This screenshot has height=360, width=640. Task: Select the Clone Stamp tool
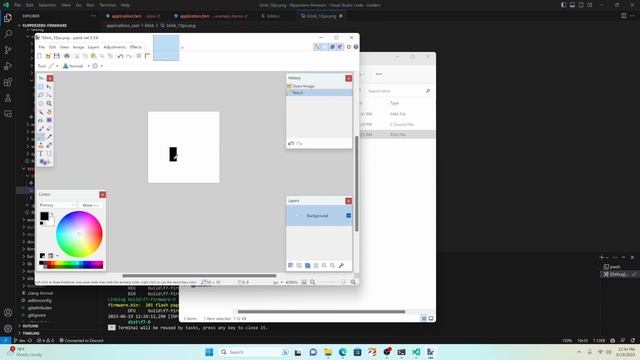41,145
